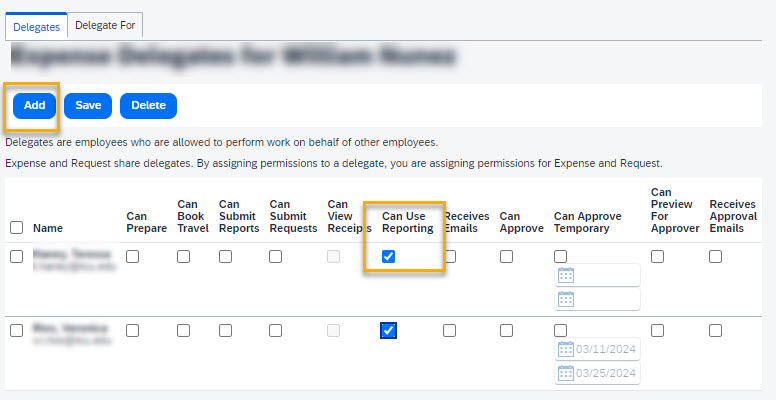
Task: Toggle the select-all checkbox beside Name header
Action: pyautogui.click(x=16, y=227)
